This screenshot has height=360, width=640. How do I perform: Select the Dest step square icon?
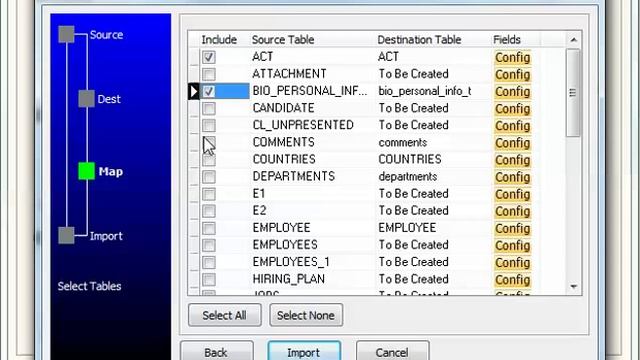click(87, 99)
